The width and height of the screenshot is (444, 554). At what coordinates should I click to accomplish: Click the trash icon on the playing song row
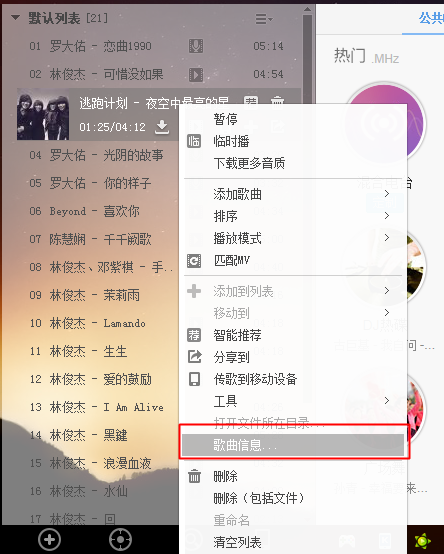[x=277, y=100]
